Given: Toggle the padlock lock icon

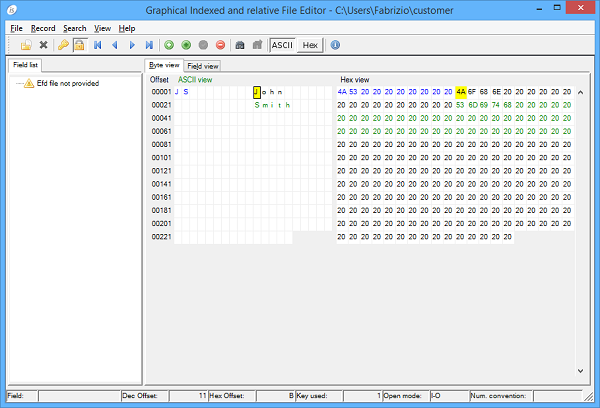Looking at the screenshot, I should tap(78, 45).
